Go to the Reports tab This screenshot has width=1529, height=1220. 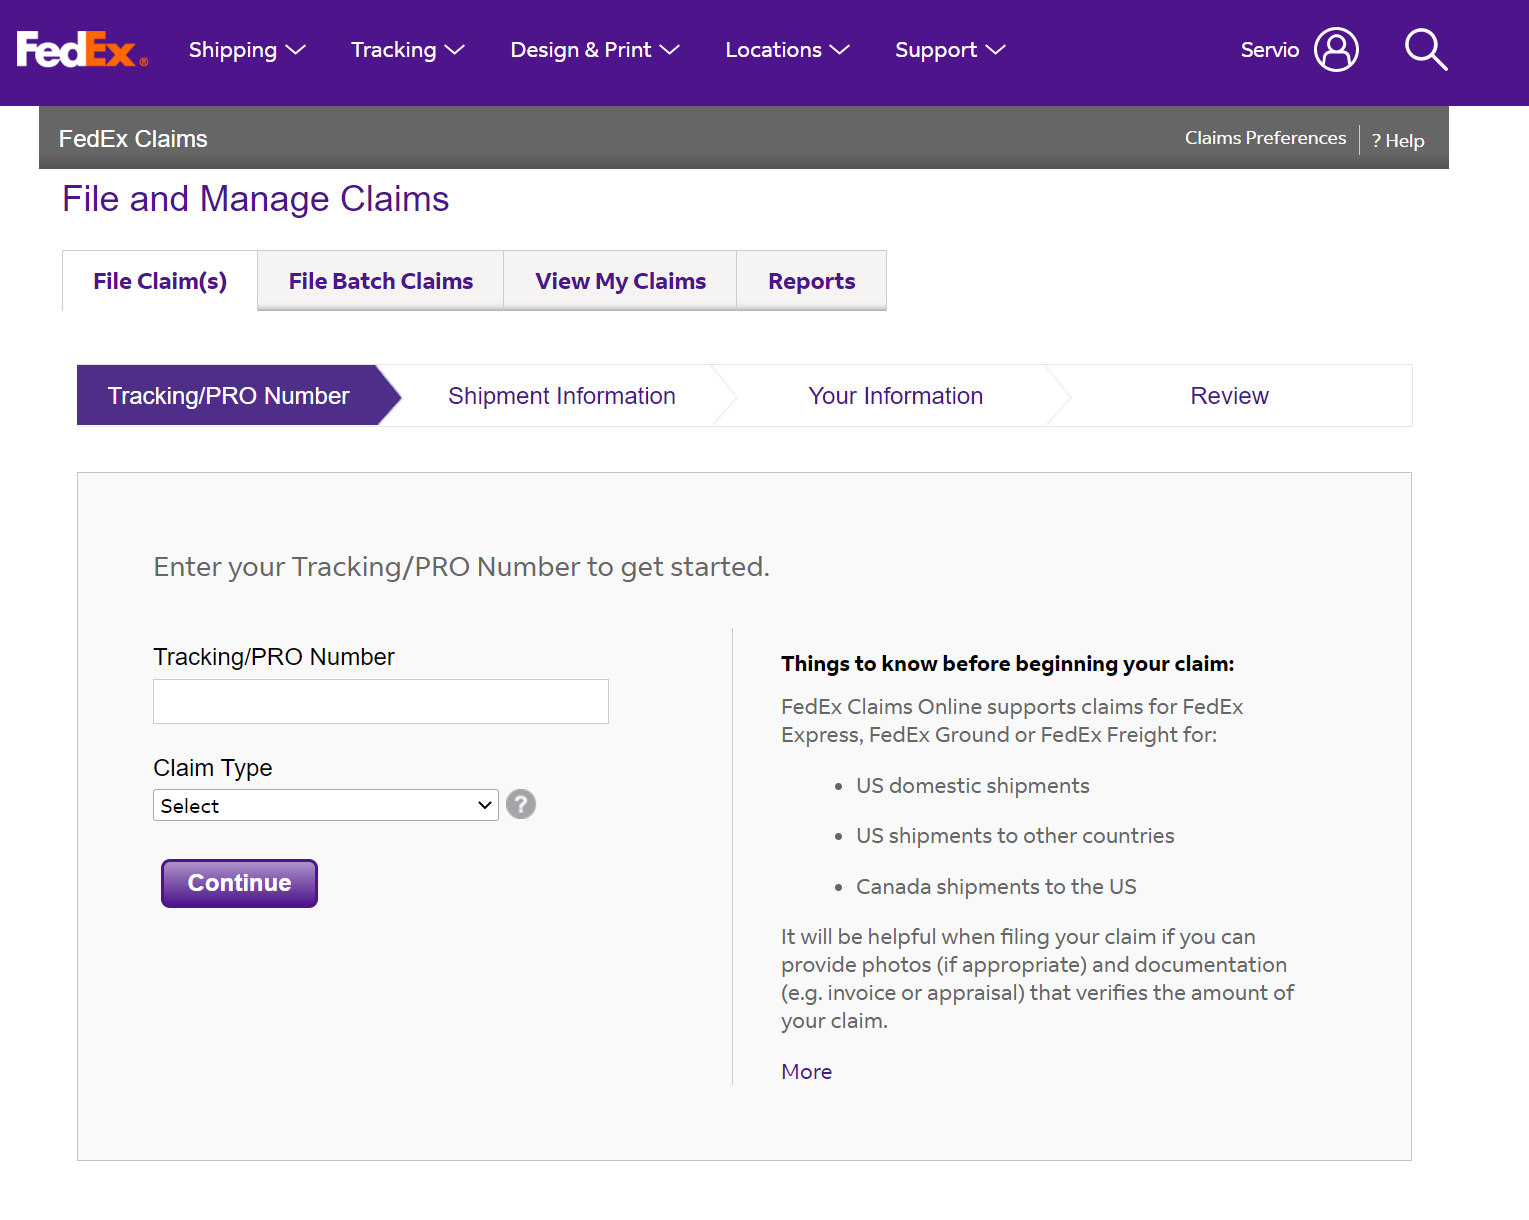[811, 281]
